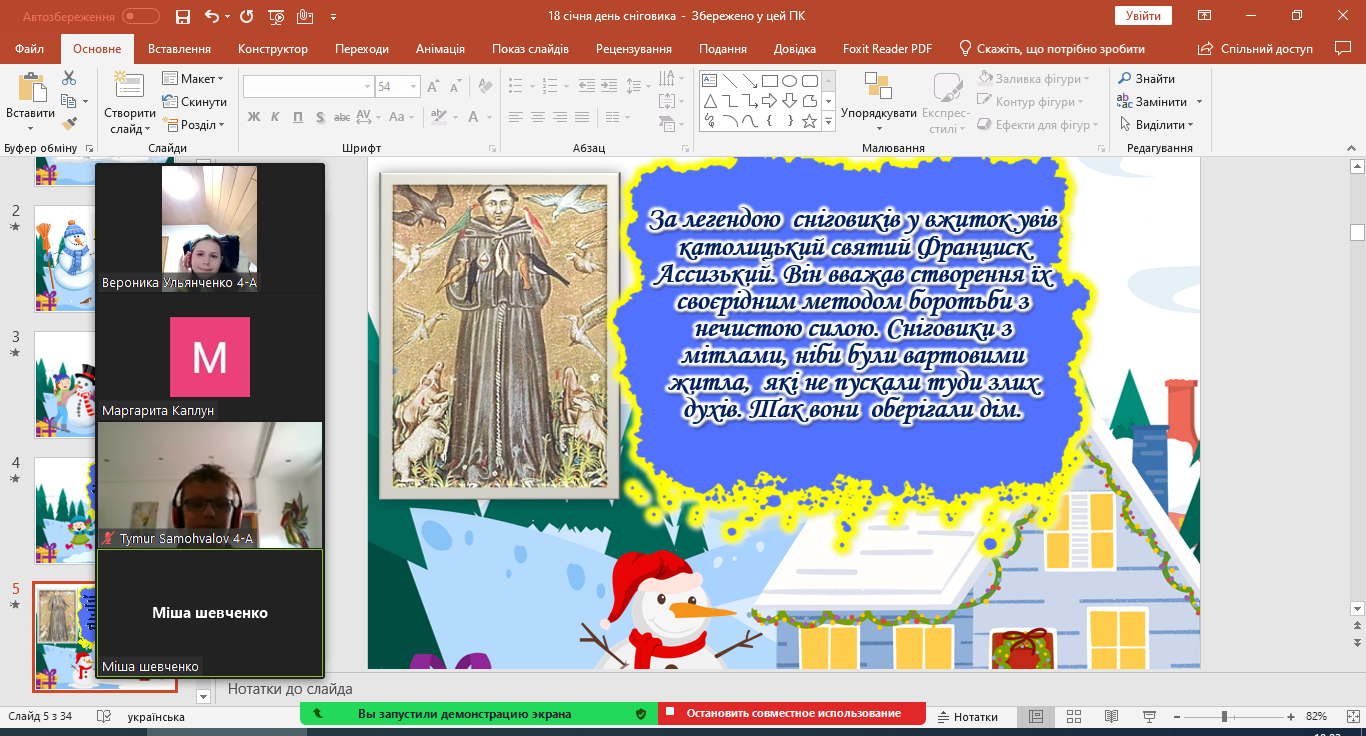
Task: Click the zoom slider handle in status bar
Action: (1224, 716)
